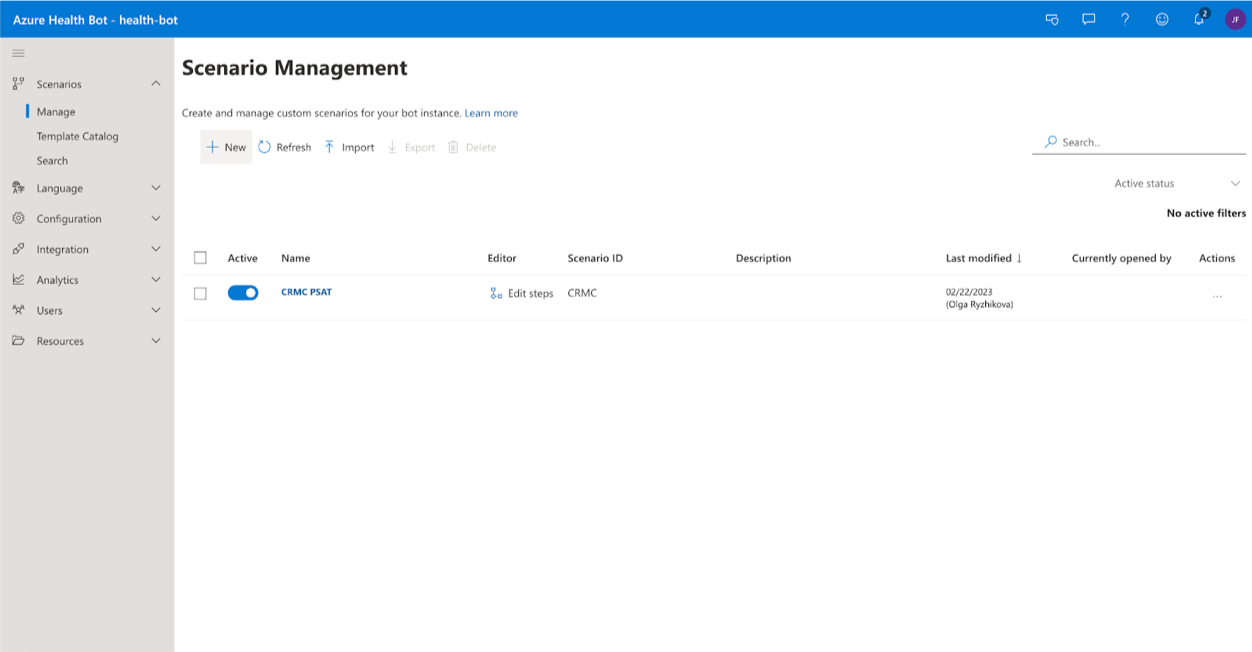
Task: Open the Search menu item under Scenarios
Action: point(52,160)
